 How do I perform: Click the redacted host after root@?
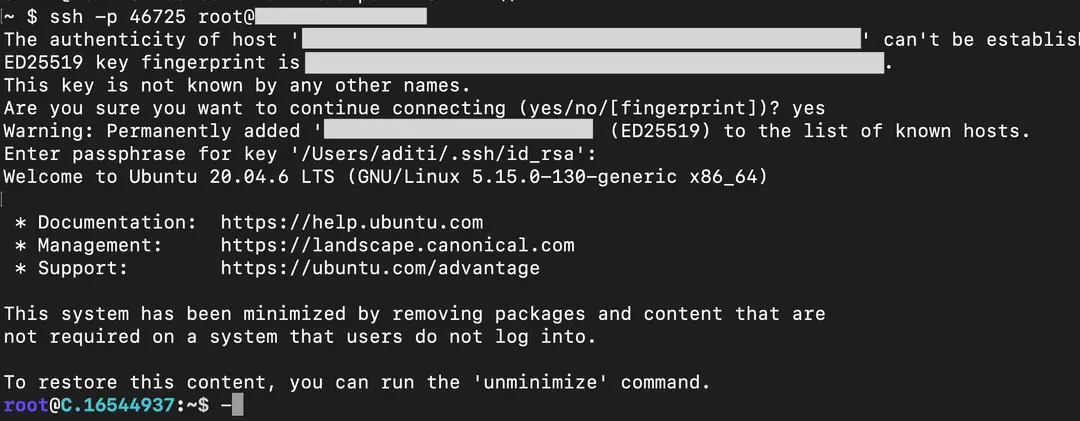point(342,17)
